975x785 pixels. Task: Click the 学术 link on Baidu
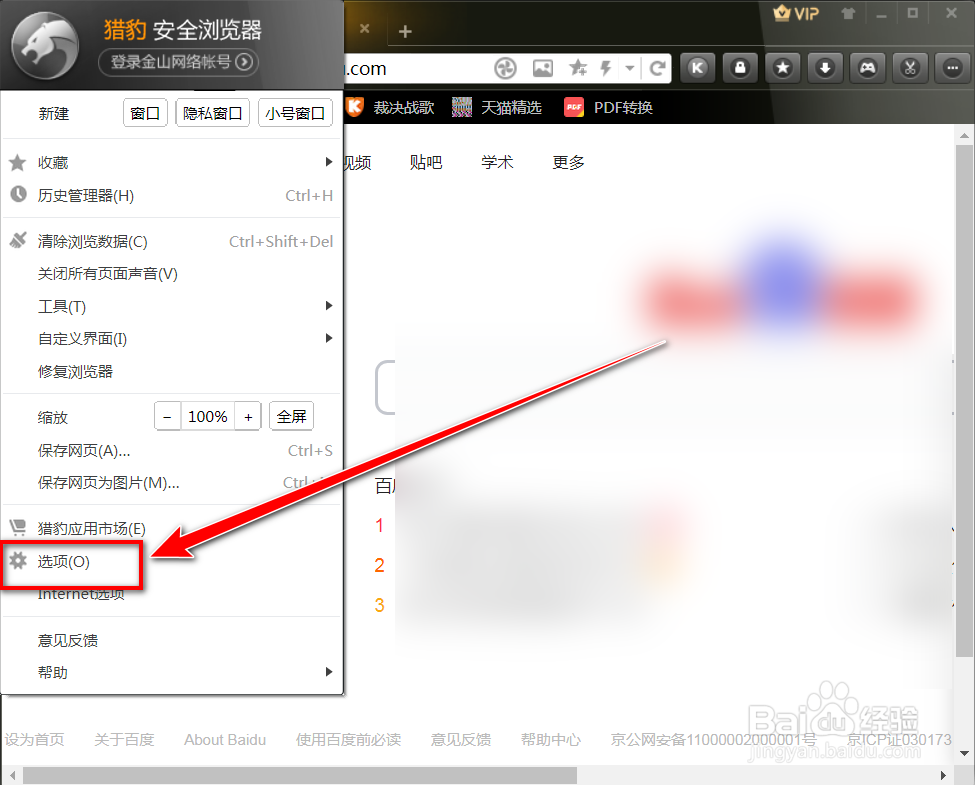click(497, 162)
